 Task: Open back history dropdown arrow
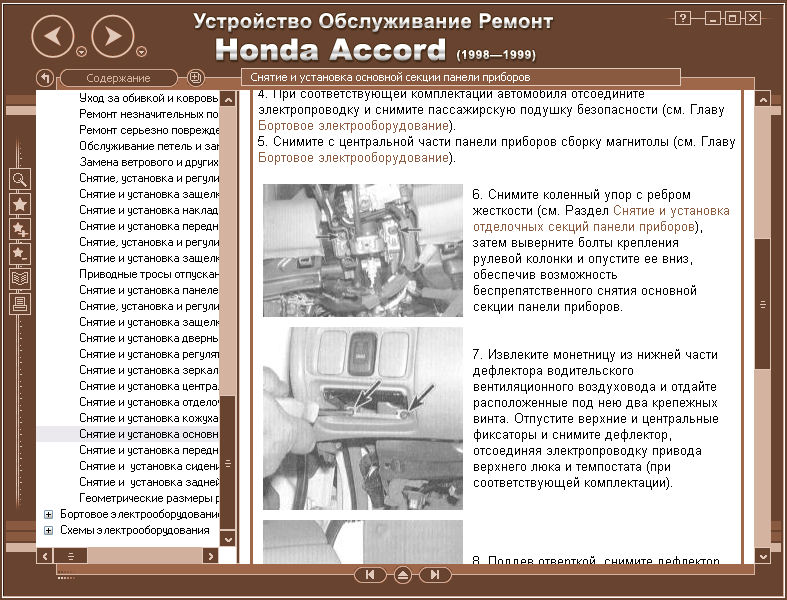pos(81,51)
